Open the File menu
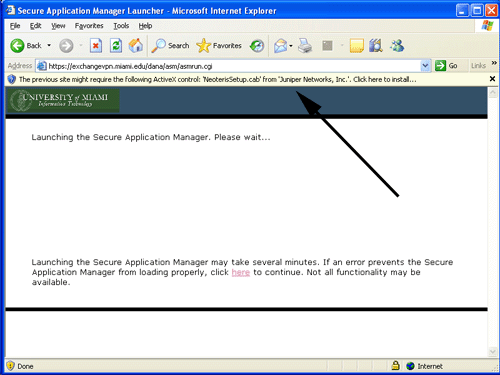This screenshot has height=375, width=500. click(x=15, y=26)
